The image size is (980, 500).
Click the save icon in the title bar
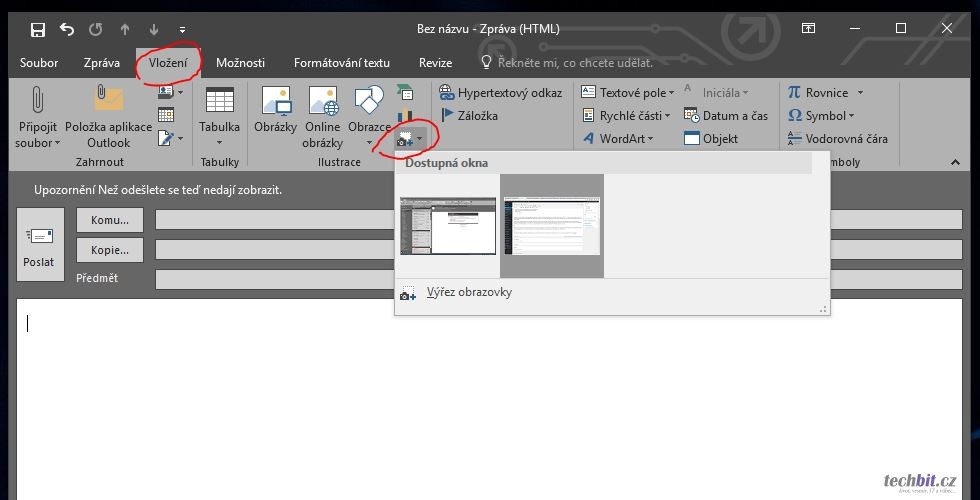[38, 29]
